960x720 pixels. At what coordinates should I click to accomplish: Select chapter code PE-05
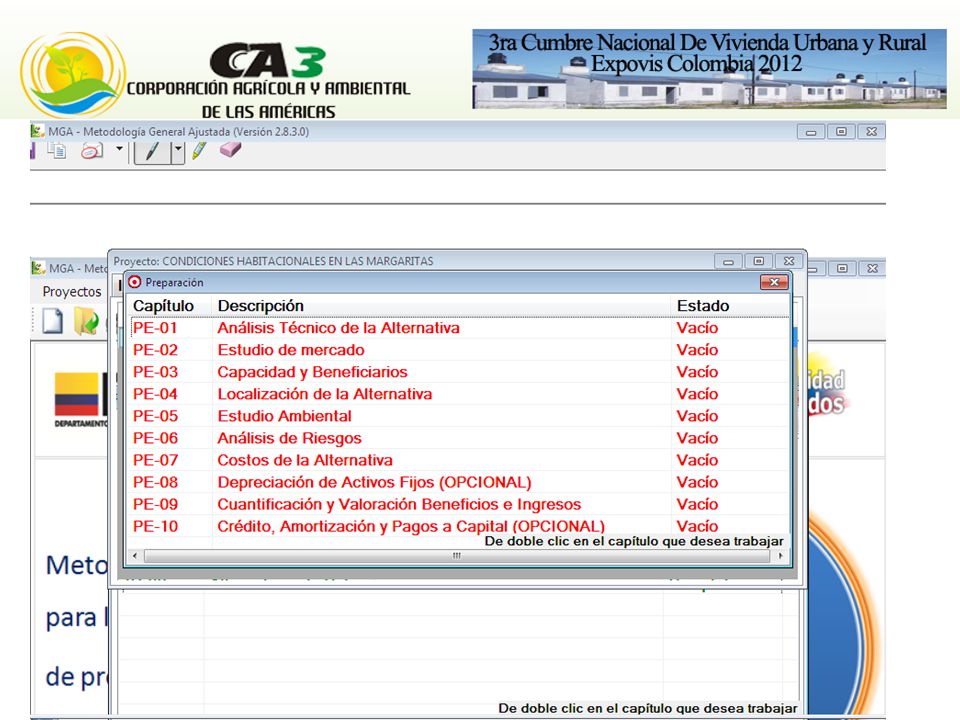click(x=156, y=416)
